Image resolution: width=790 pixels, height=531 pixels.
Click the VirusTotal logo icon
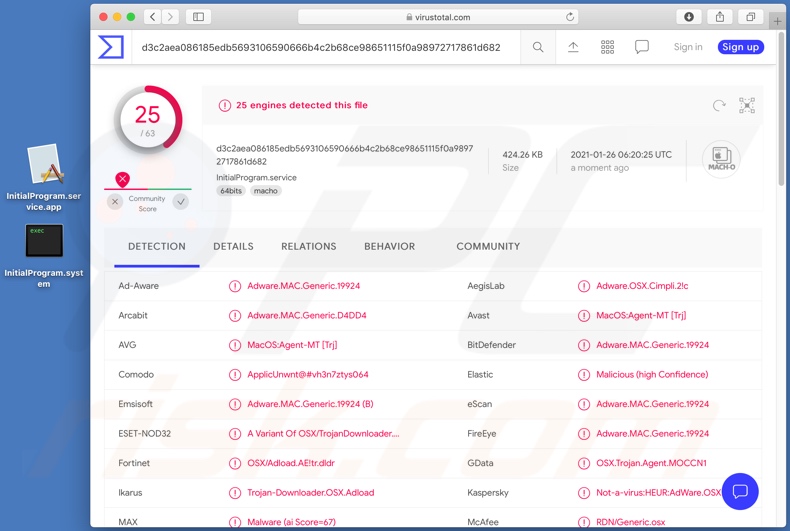click(x=111, y=47)
